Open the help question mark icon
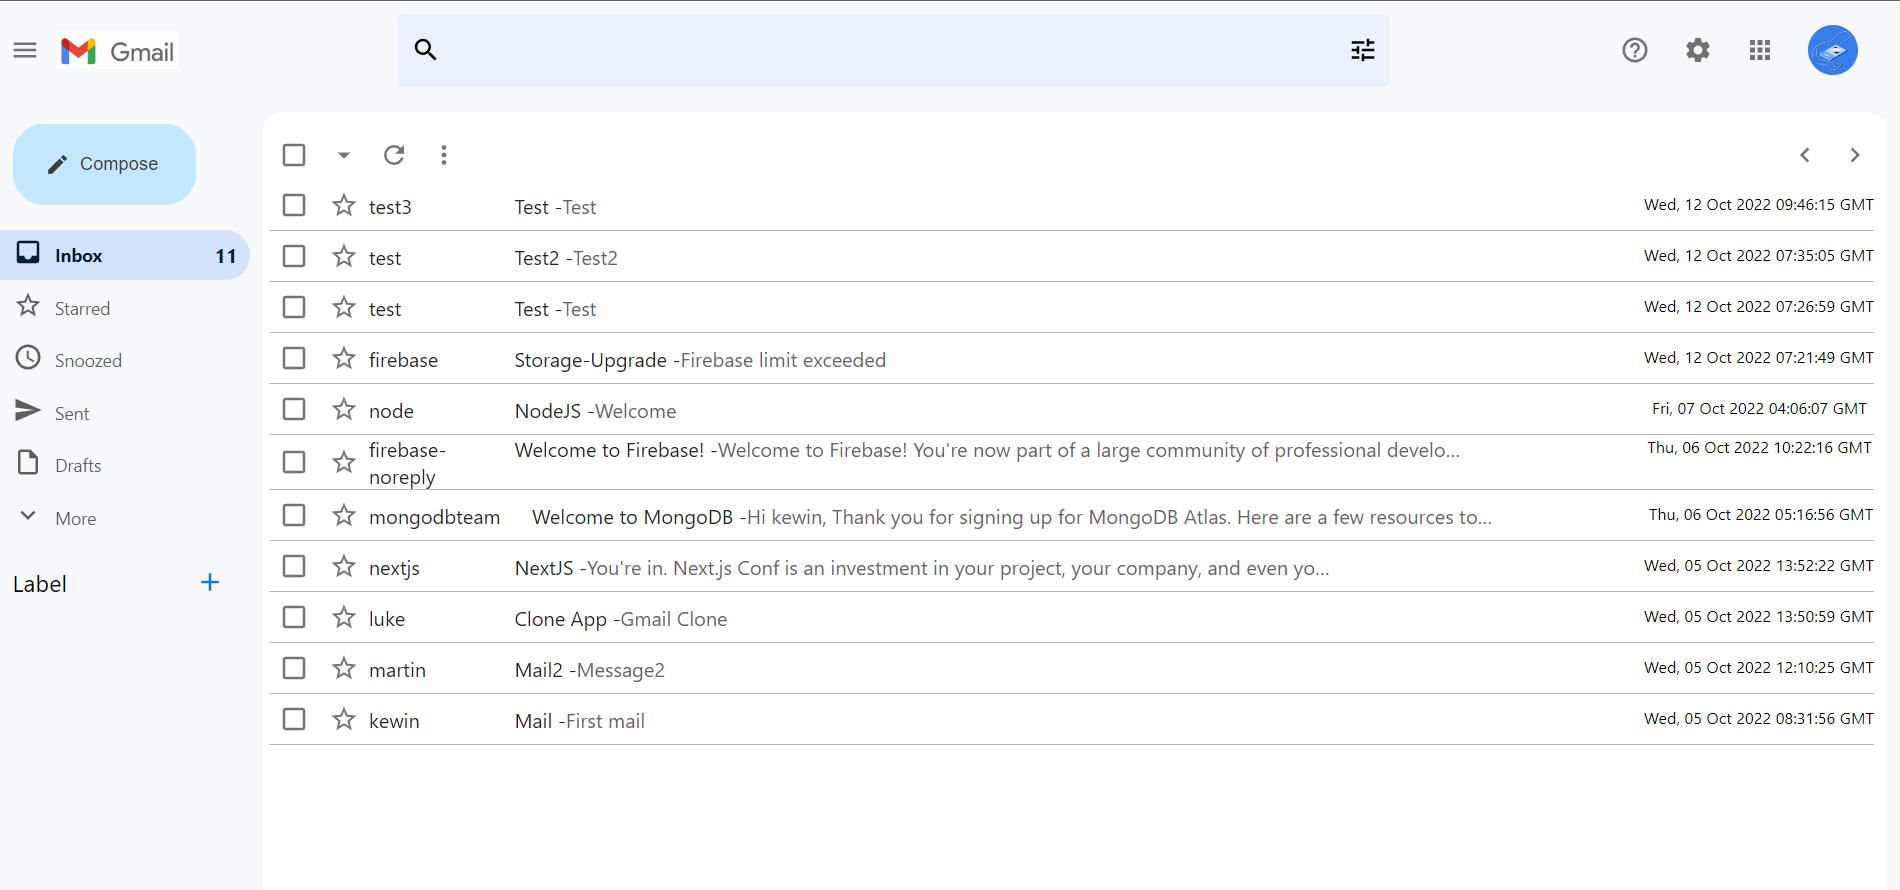This screenshot has width=1900, height=890. [1635, 50]
